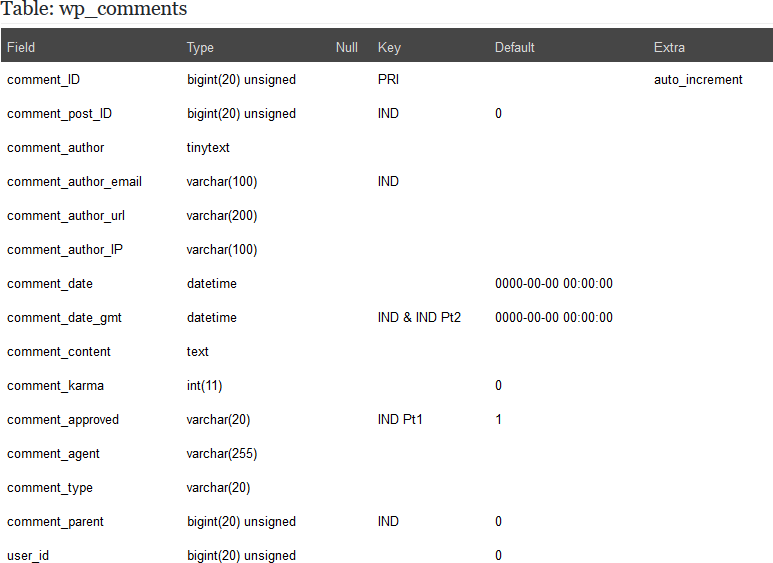Image resolution: width=773 pixels, height=563 pixels.
Task: Select the comment_ID field name
Action: [43, 80]
